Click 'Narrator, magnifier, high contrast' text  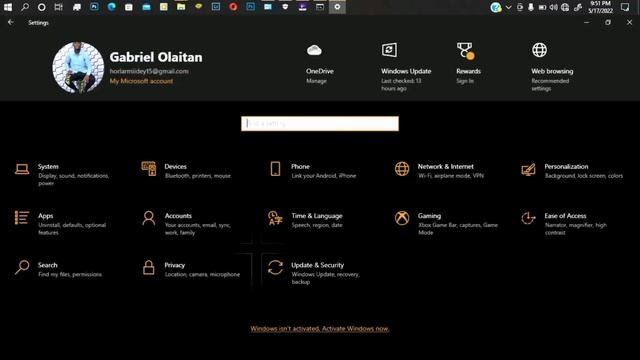(x=576, y=229)
